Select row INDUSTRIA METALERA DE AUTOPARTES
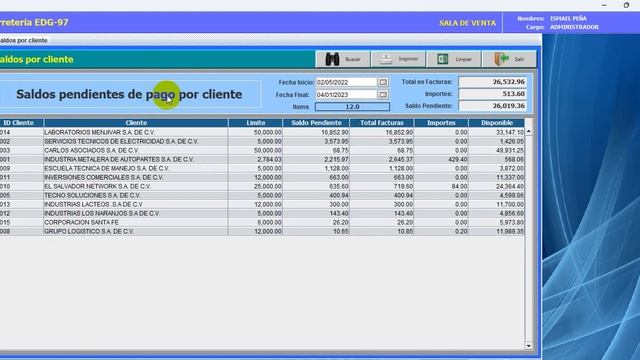Screen dimensions: 640x360 click(262, 160)
